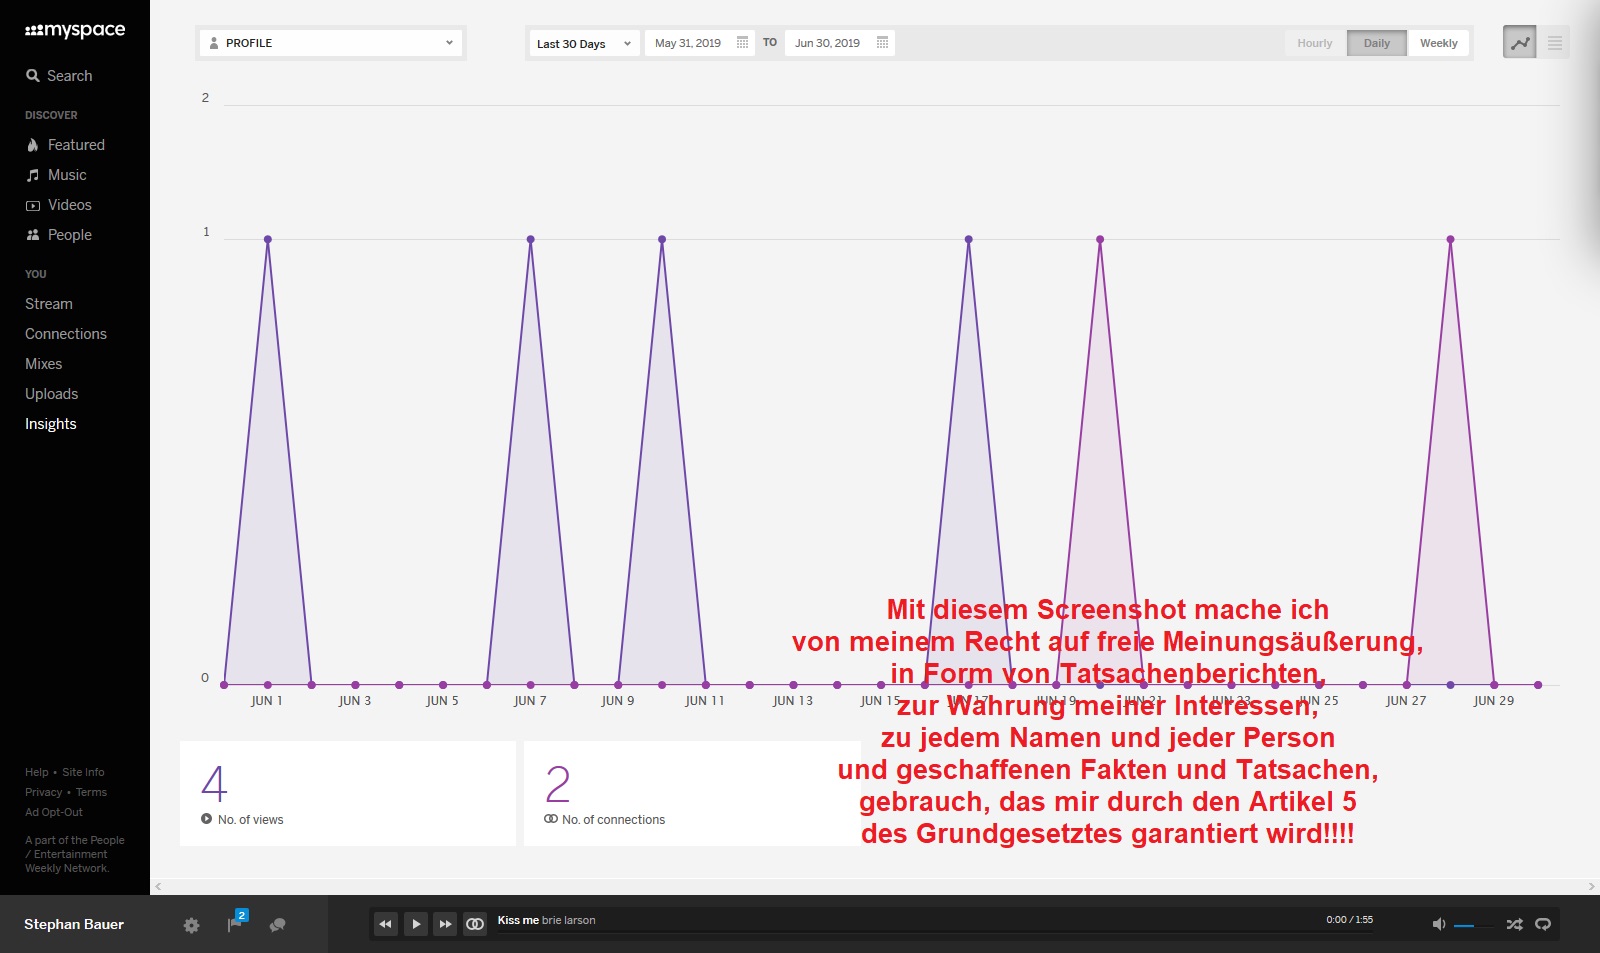Click the Kiss me song title

point(518,920)
